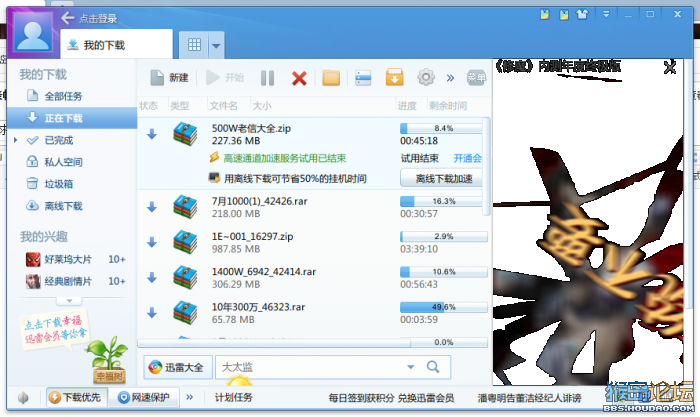Sort by 进度 column header
This screenshot has height=417, width=700.
pyautogui.click(x=407, y=106)
